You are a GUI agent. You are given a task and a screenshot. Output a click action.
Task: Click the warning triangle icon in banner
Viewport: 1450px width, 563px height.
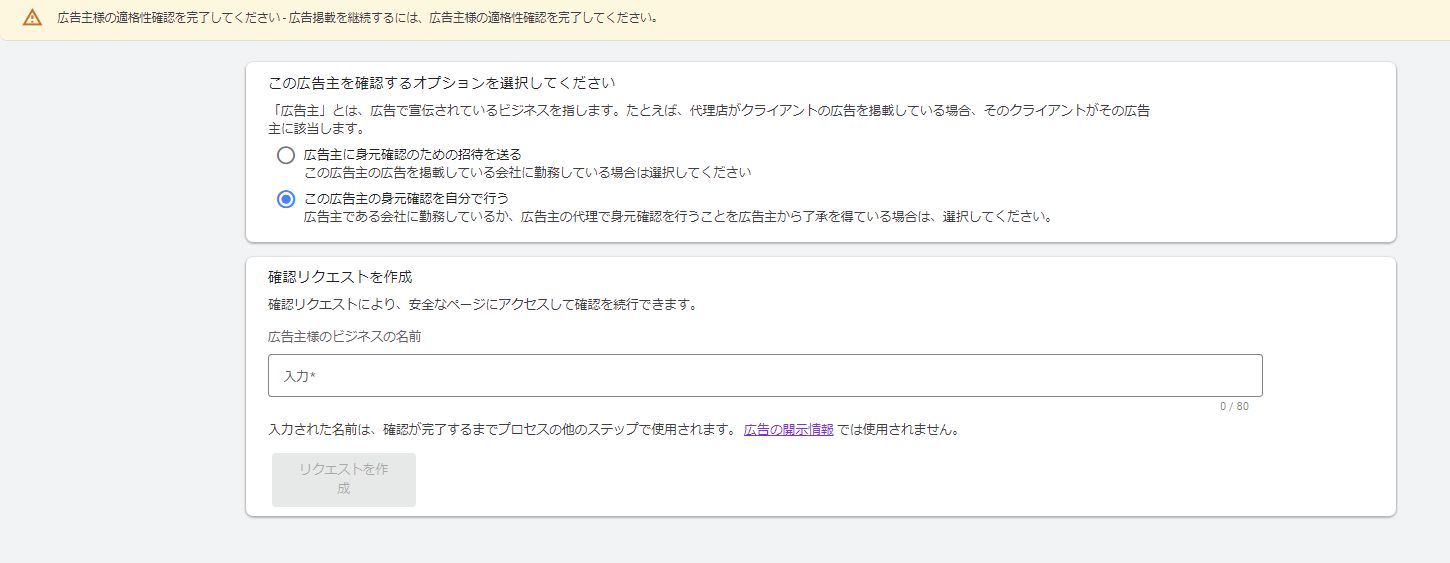coord(33,18)
